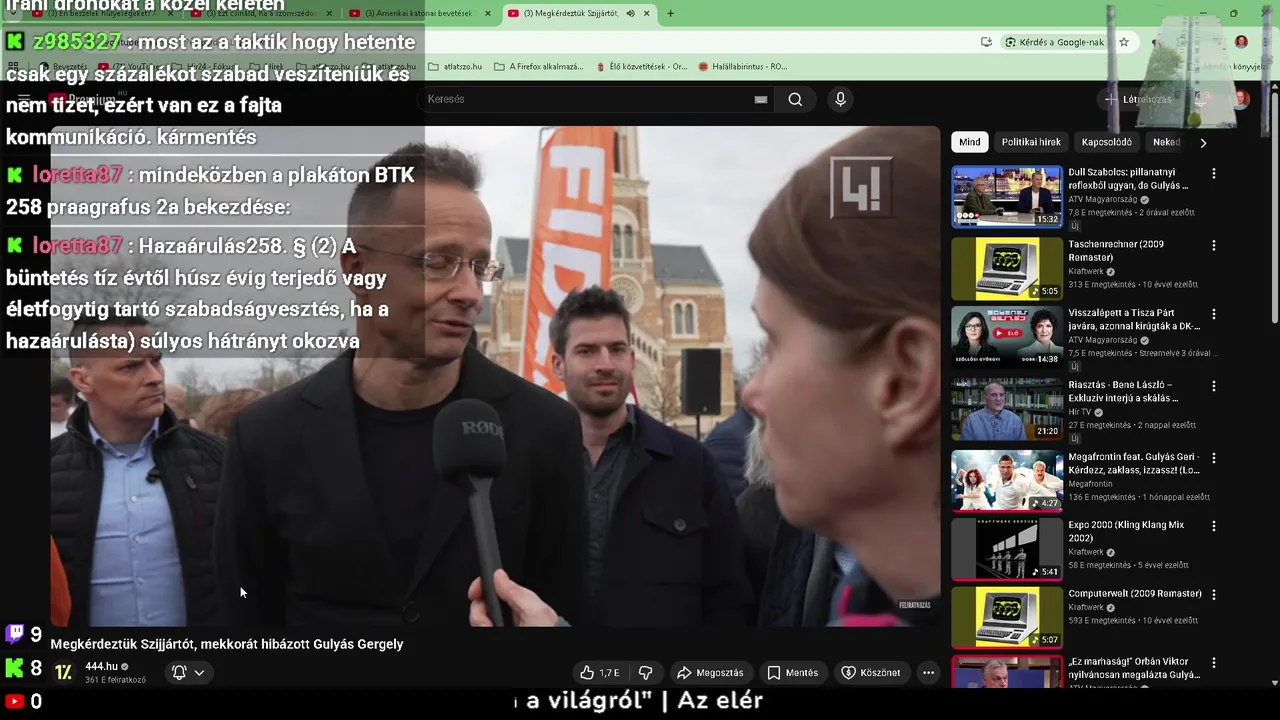Open the options menu for the Riasztás Bene László video
The height and width of the screenshot is (720, 1280).
pos(1214,386)
